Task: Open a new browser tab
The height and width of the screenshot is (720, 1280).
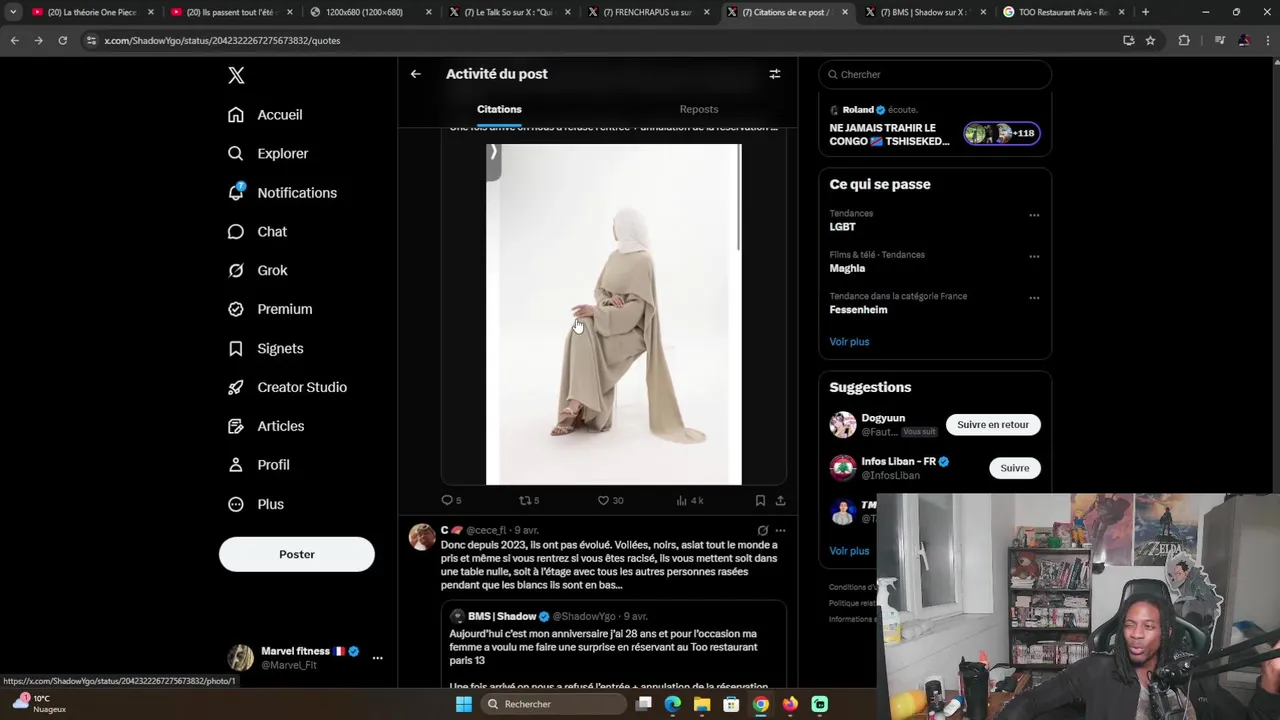Action: [1145, 12]
